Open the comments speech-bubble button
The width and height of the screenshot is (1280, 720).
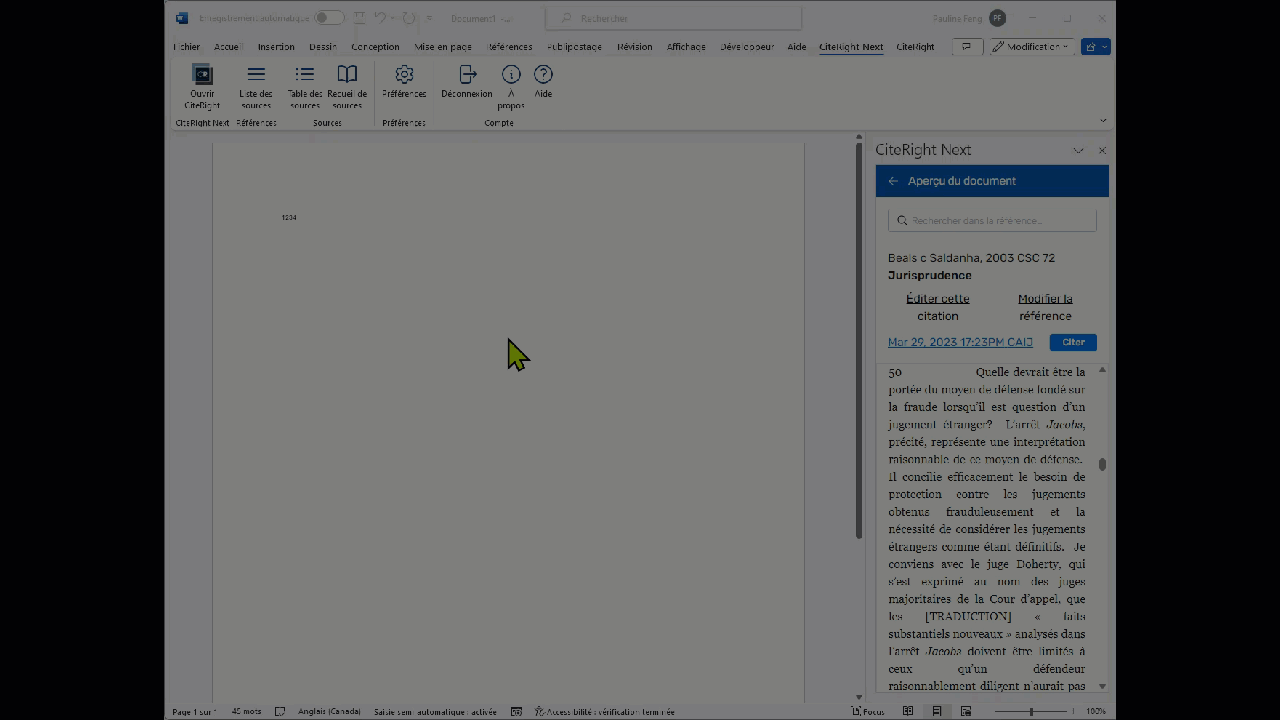[966, 47]
